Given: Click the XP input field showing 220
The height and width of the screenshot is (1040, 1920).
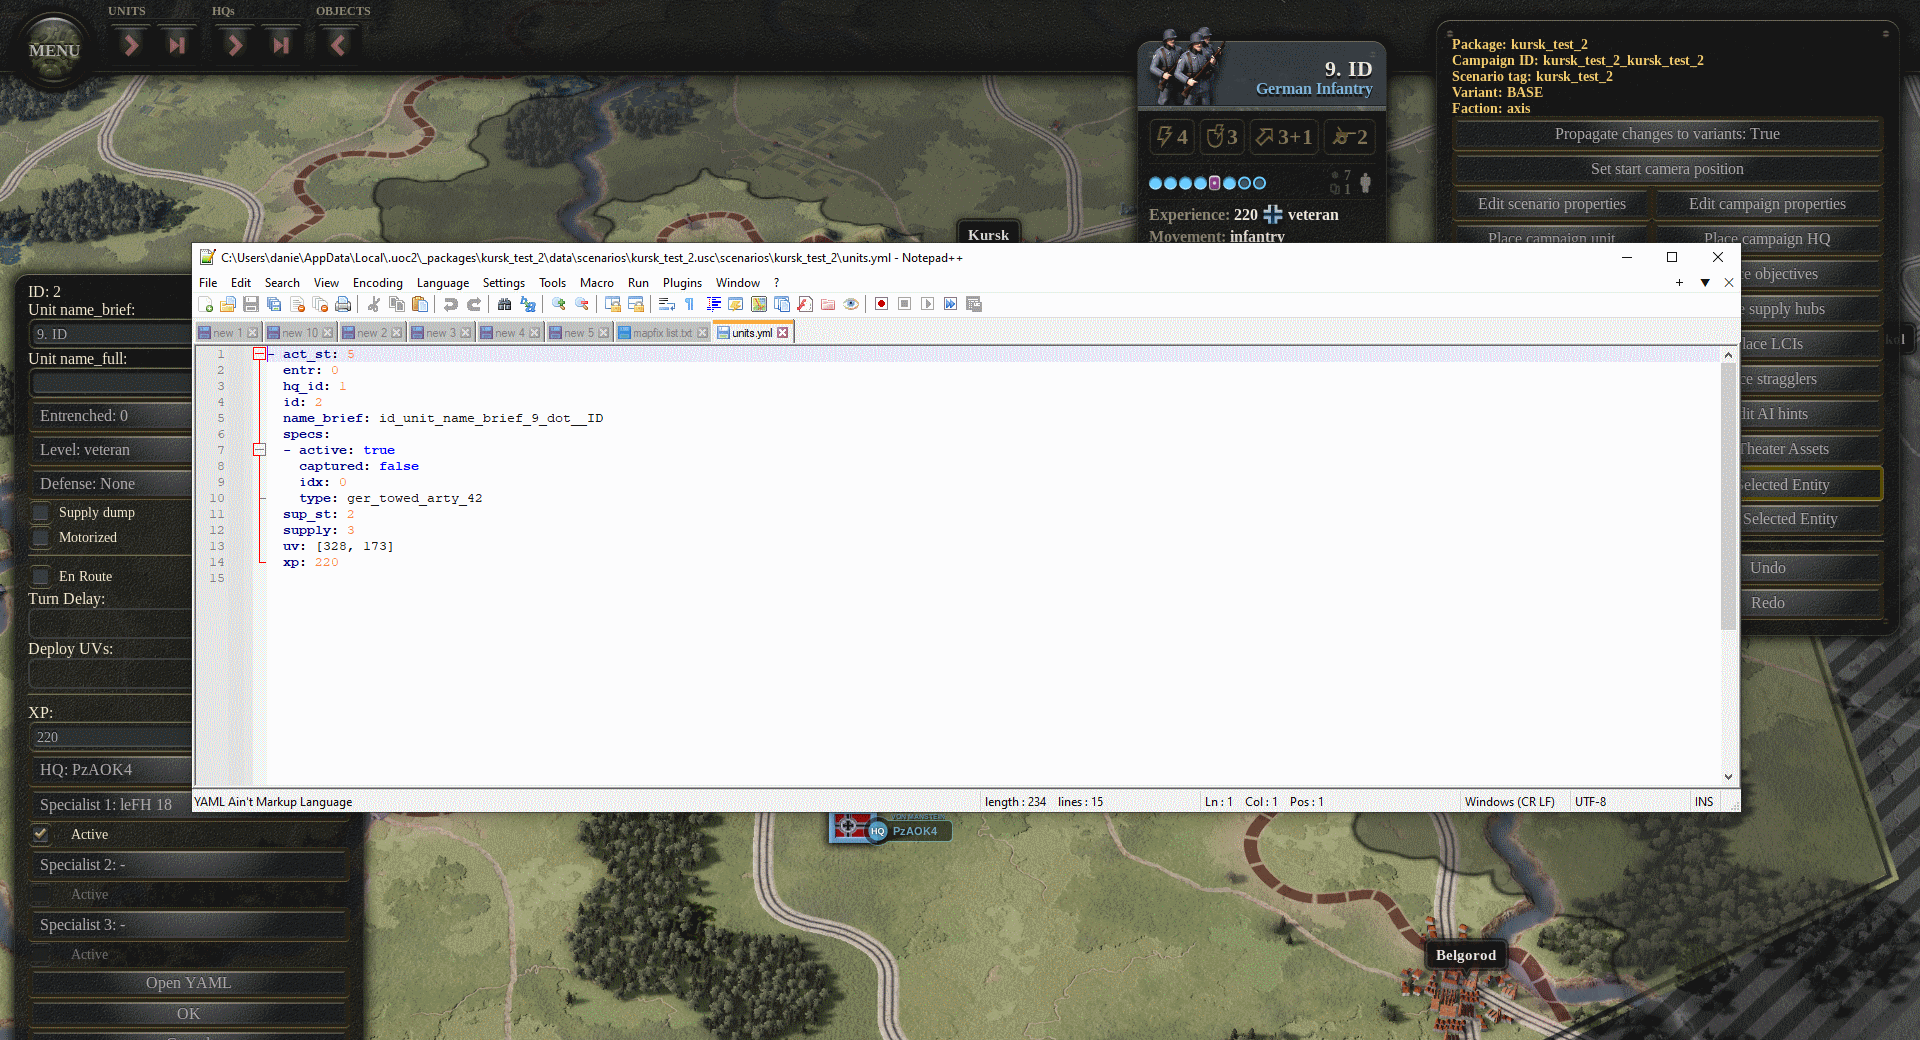Looking at the screenshot, I should 111,737.
